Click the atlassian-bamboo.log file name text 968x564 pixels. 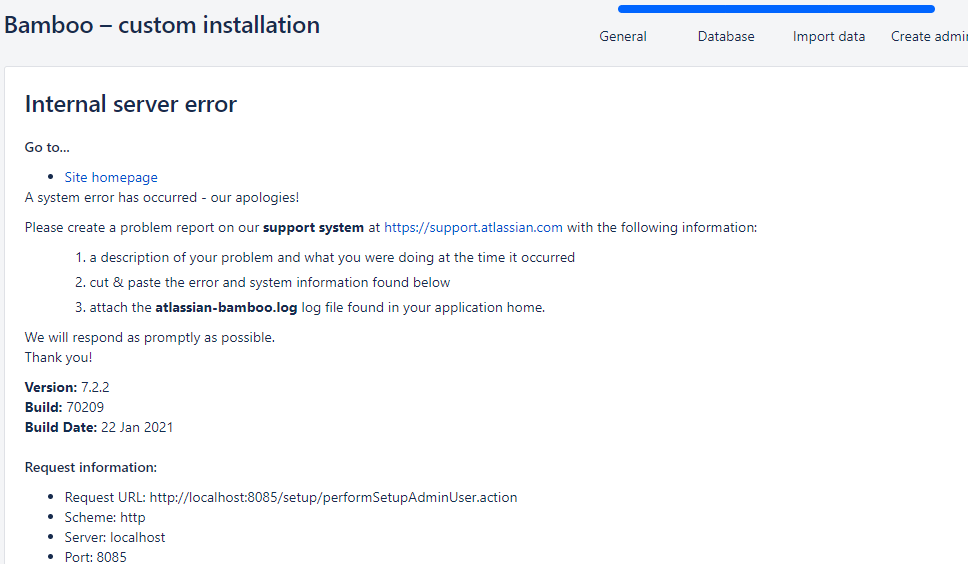point(226,307)
